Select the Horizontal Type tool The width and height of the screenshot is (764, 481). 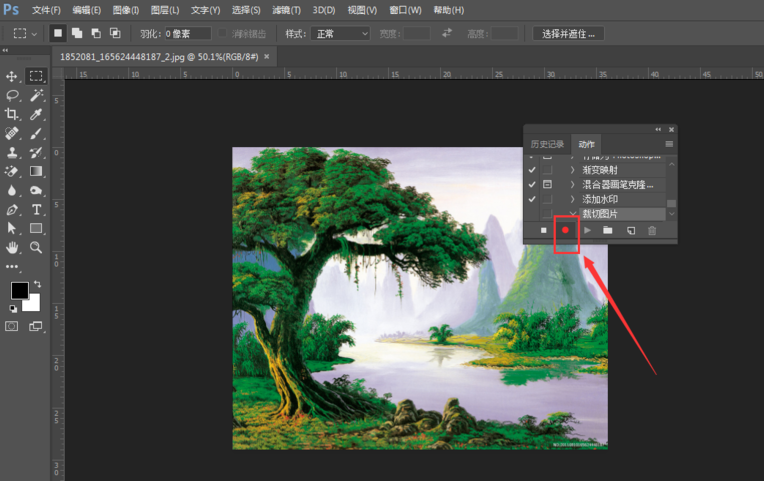[x=36, y=209]
